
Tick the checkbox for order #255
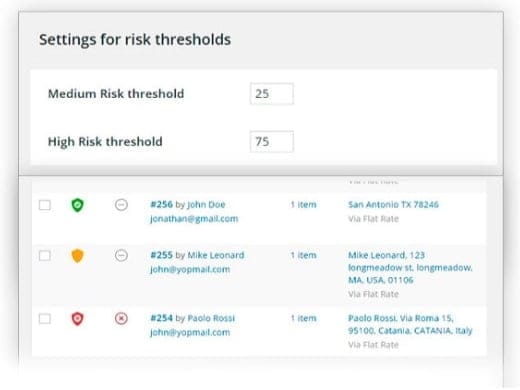click(45, 256)
